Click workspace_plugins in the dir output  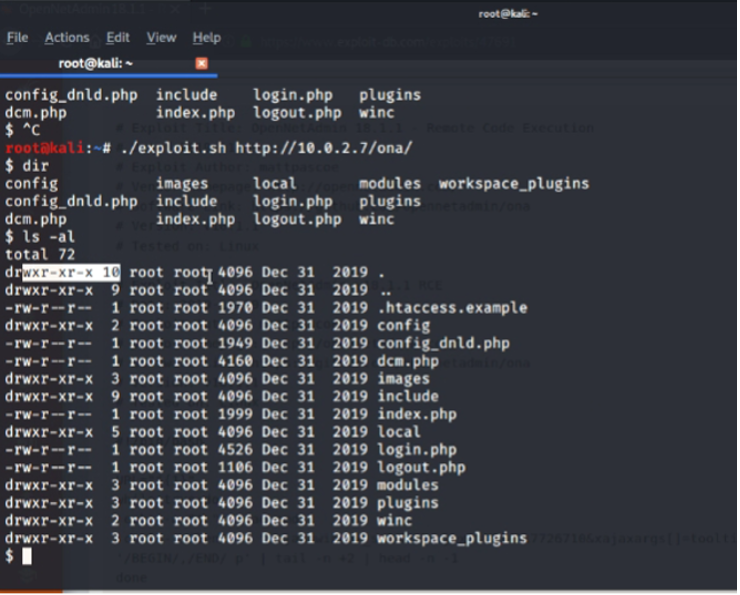coord(514,184)
